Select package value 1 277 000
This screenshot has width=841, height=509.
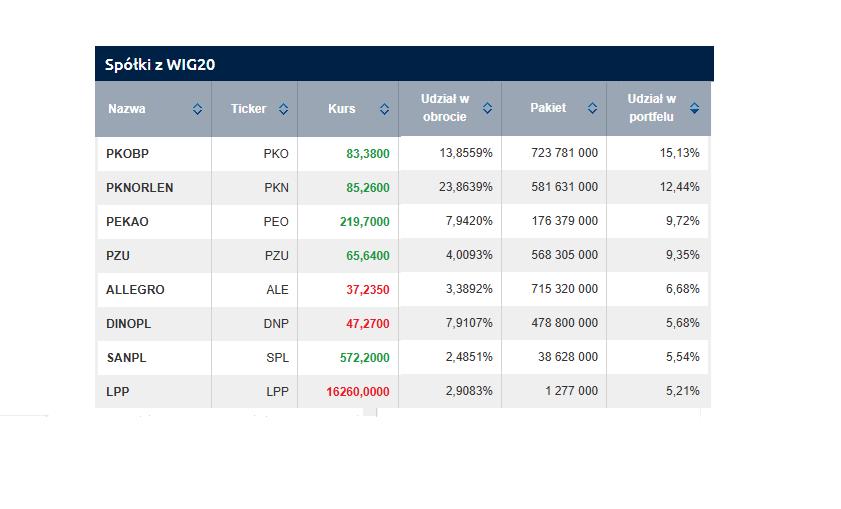572,390
